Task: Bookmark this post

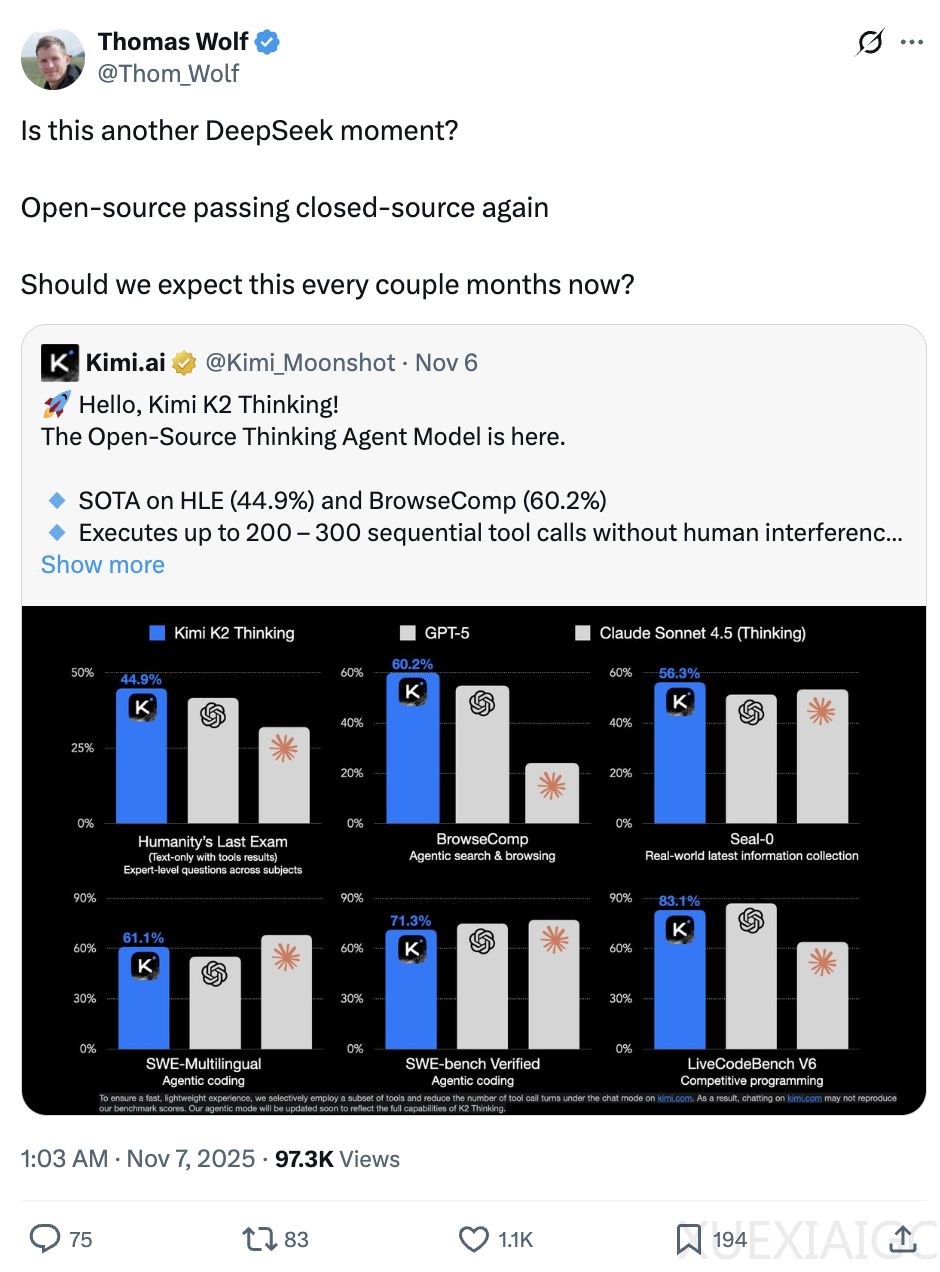Action: pos(688,1240)
